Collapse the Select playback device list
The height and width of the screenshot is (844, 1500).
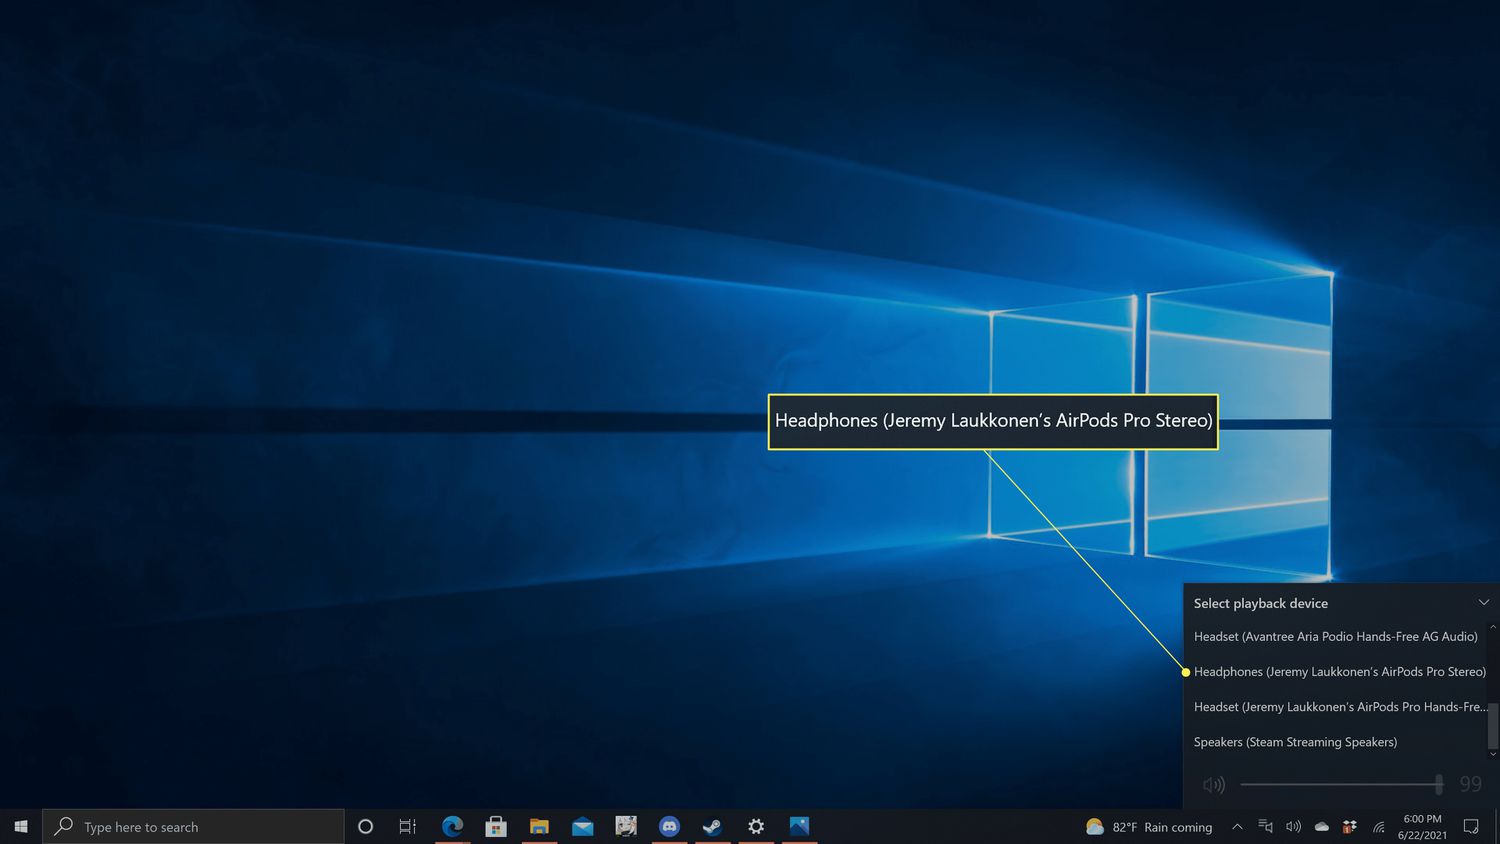pos(1483,603)
